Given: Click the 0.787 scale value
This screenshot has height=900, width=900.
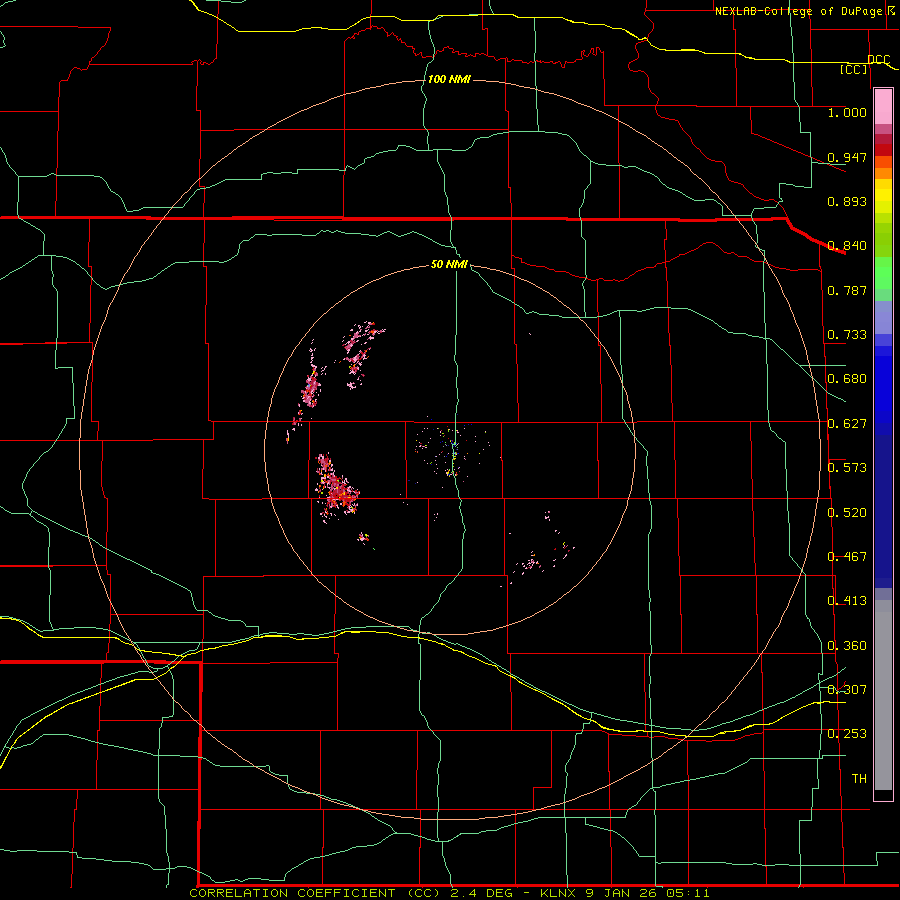Looking at the screenshot, I should click(x=847, y=290).
